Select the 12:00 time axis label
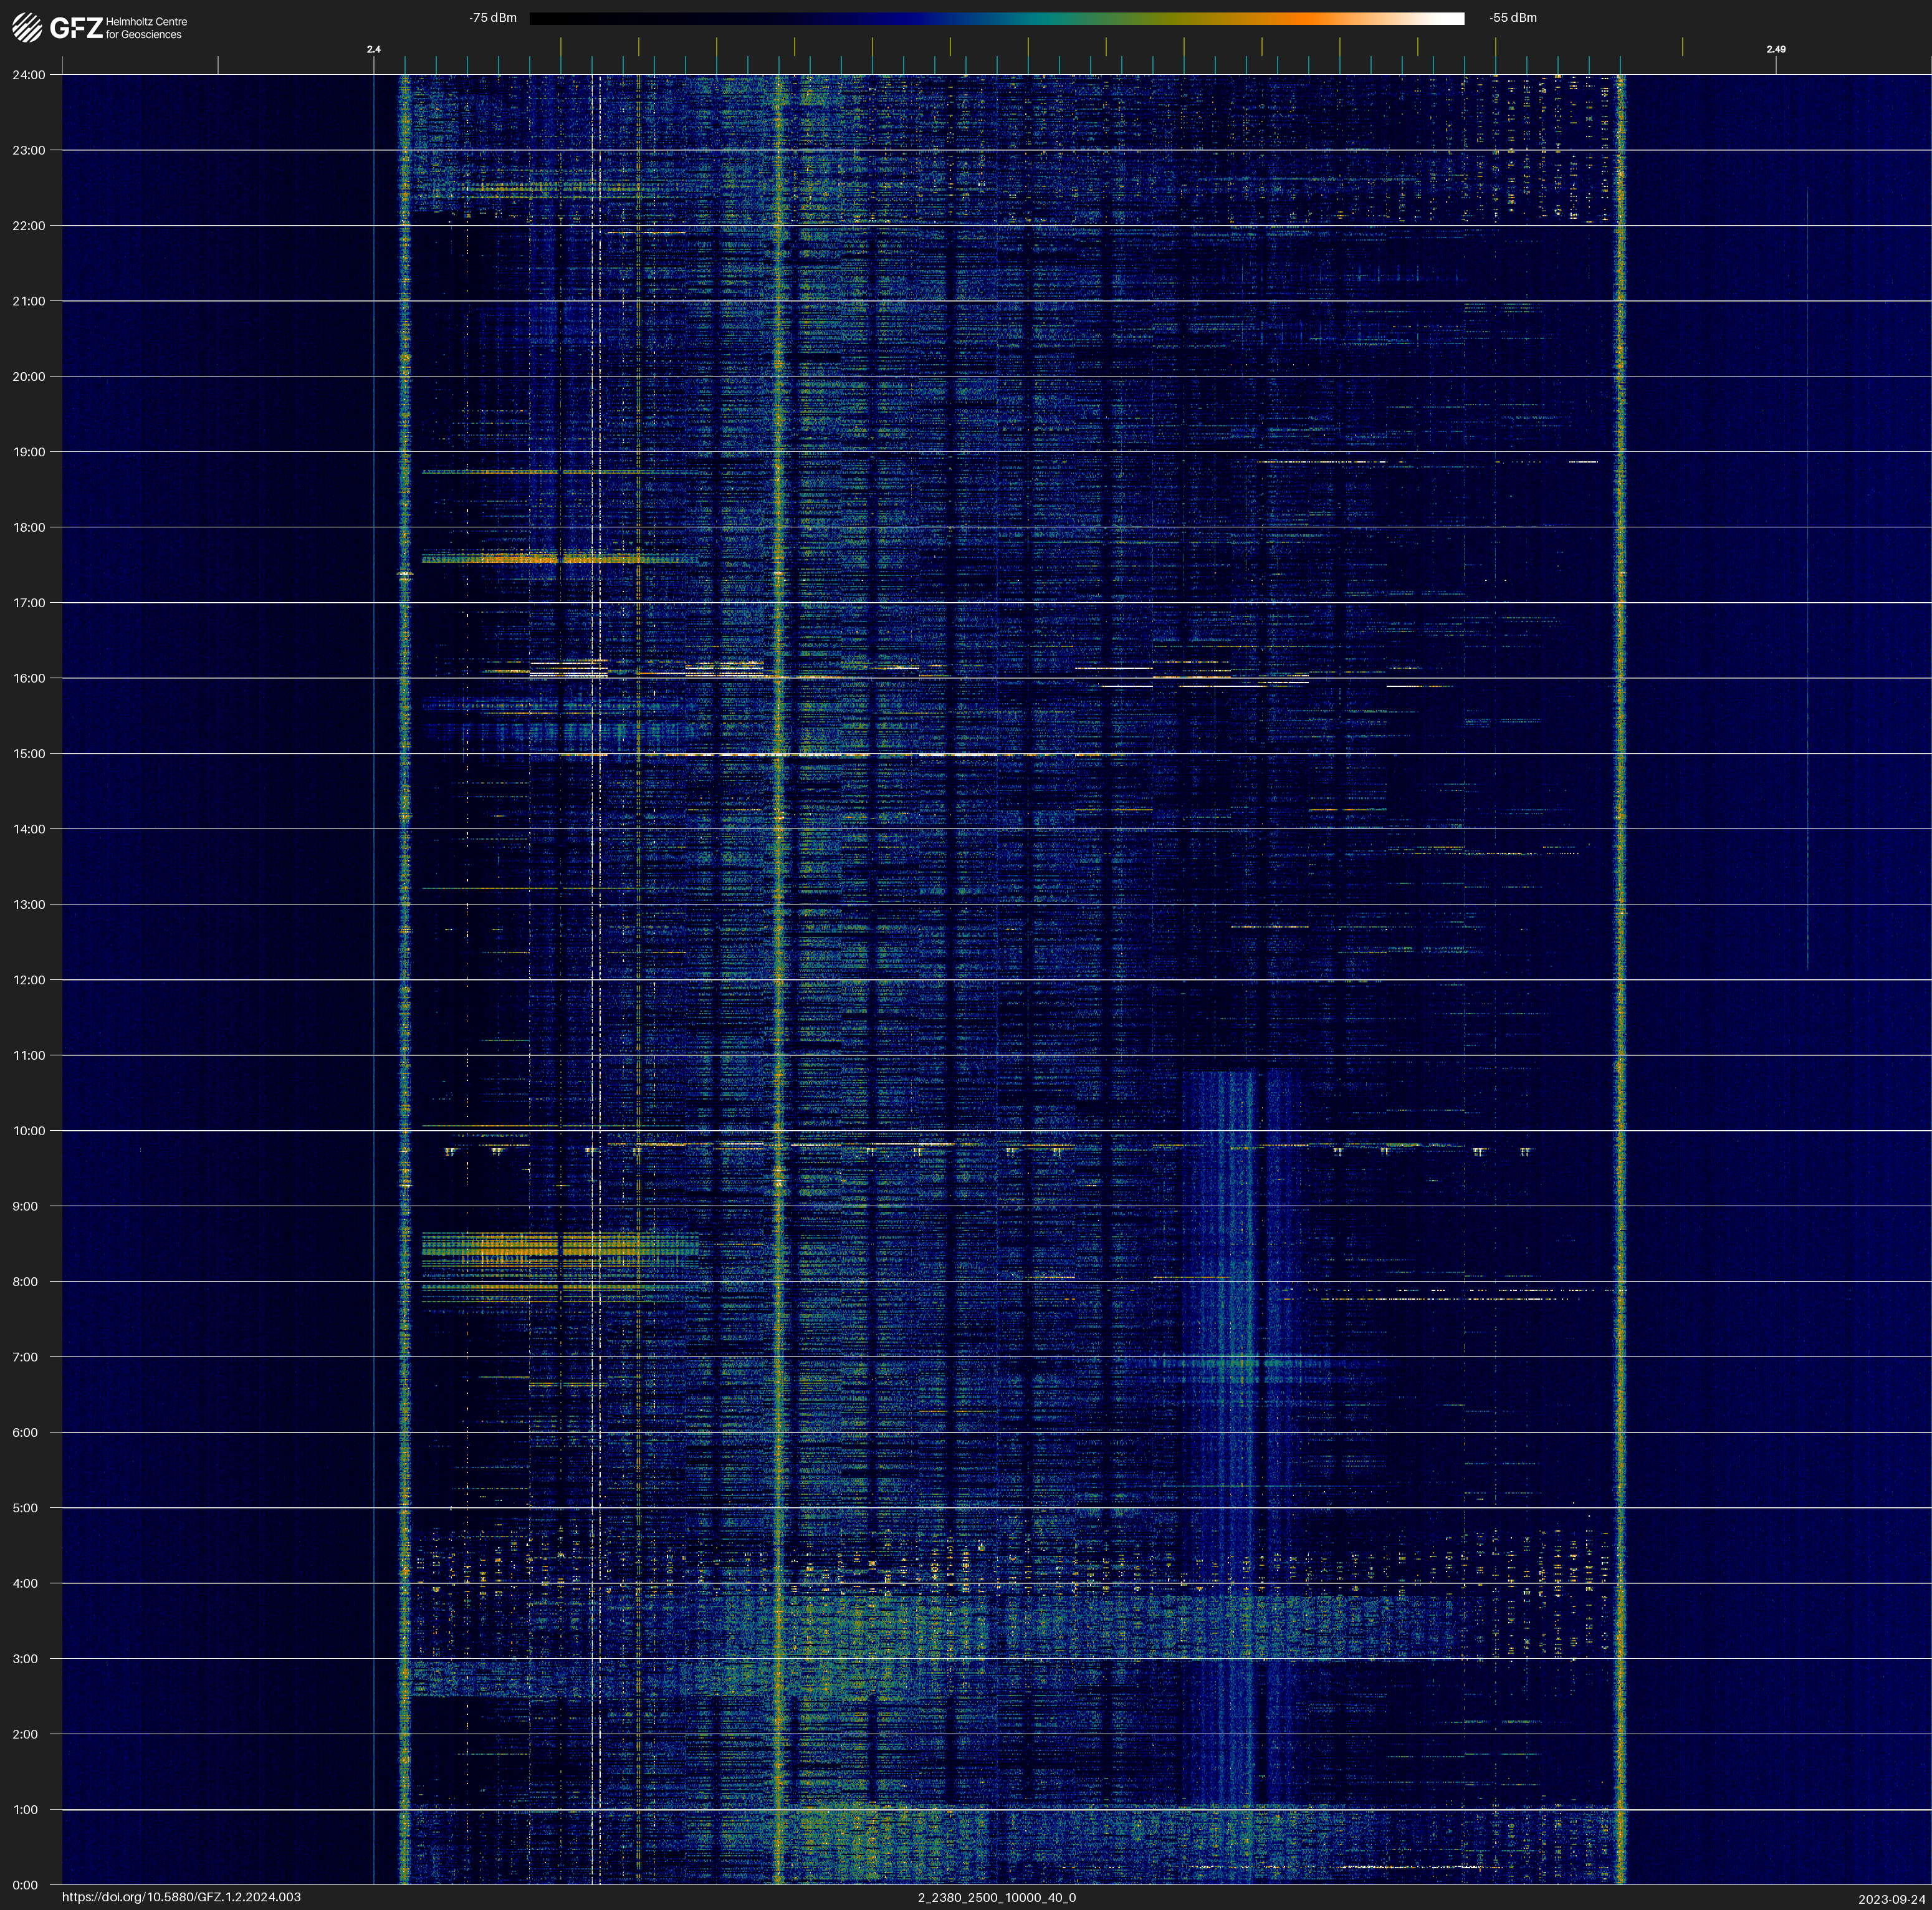The image size is (1932, 1910). tap(28, 980)
